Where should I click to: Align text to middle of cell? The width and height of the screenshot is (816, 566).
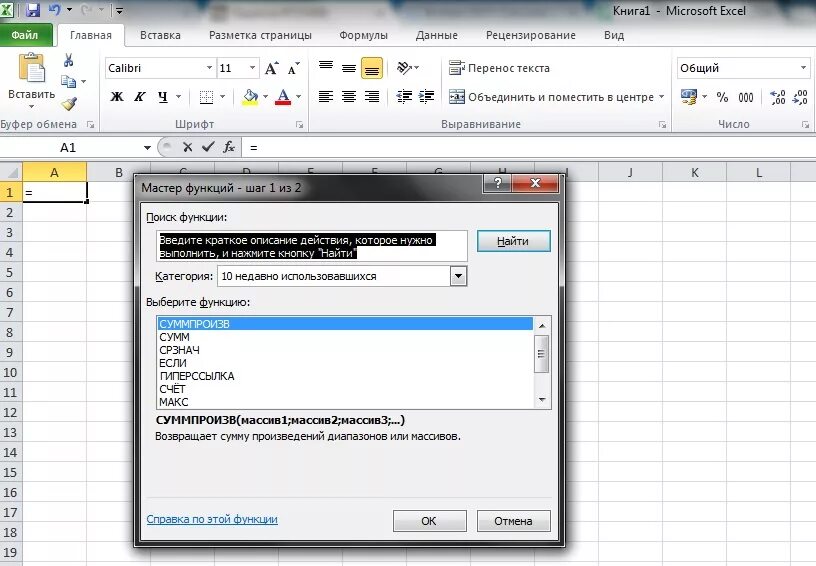[x=349, y=68]
